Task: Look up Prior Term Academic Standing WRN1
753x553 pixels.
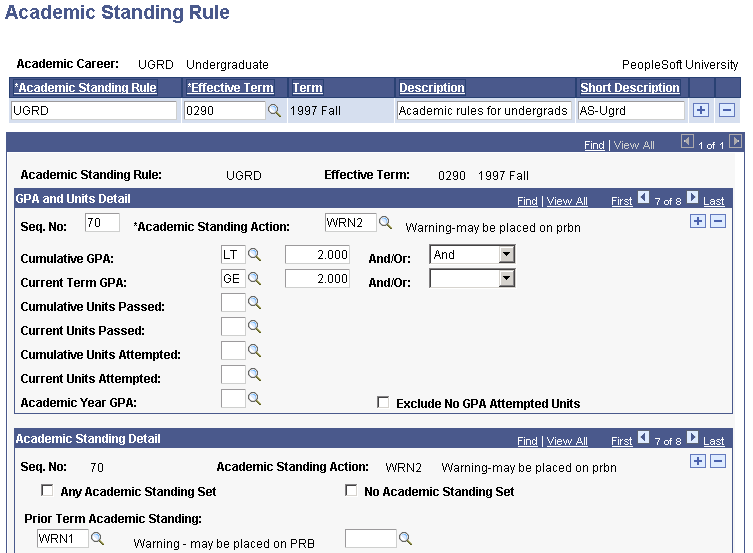Action: point(97,538)
